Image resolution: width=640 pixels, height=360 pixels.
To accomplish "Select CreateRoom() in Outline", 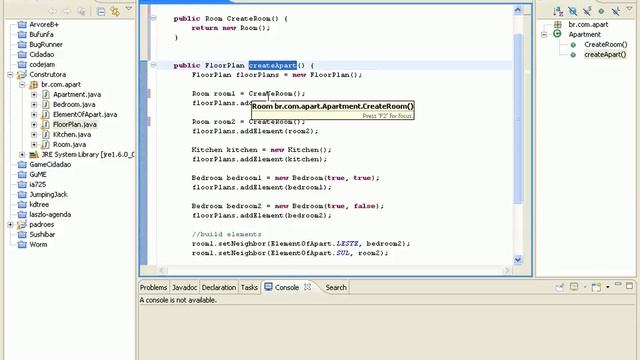I will point(605,44).
